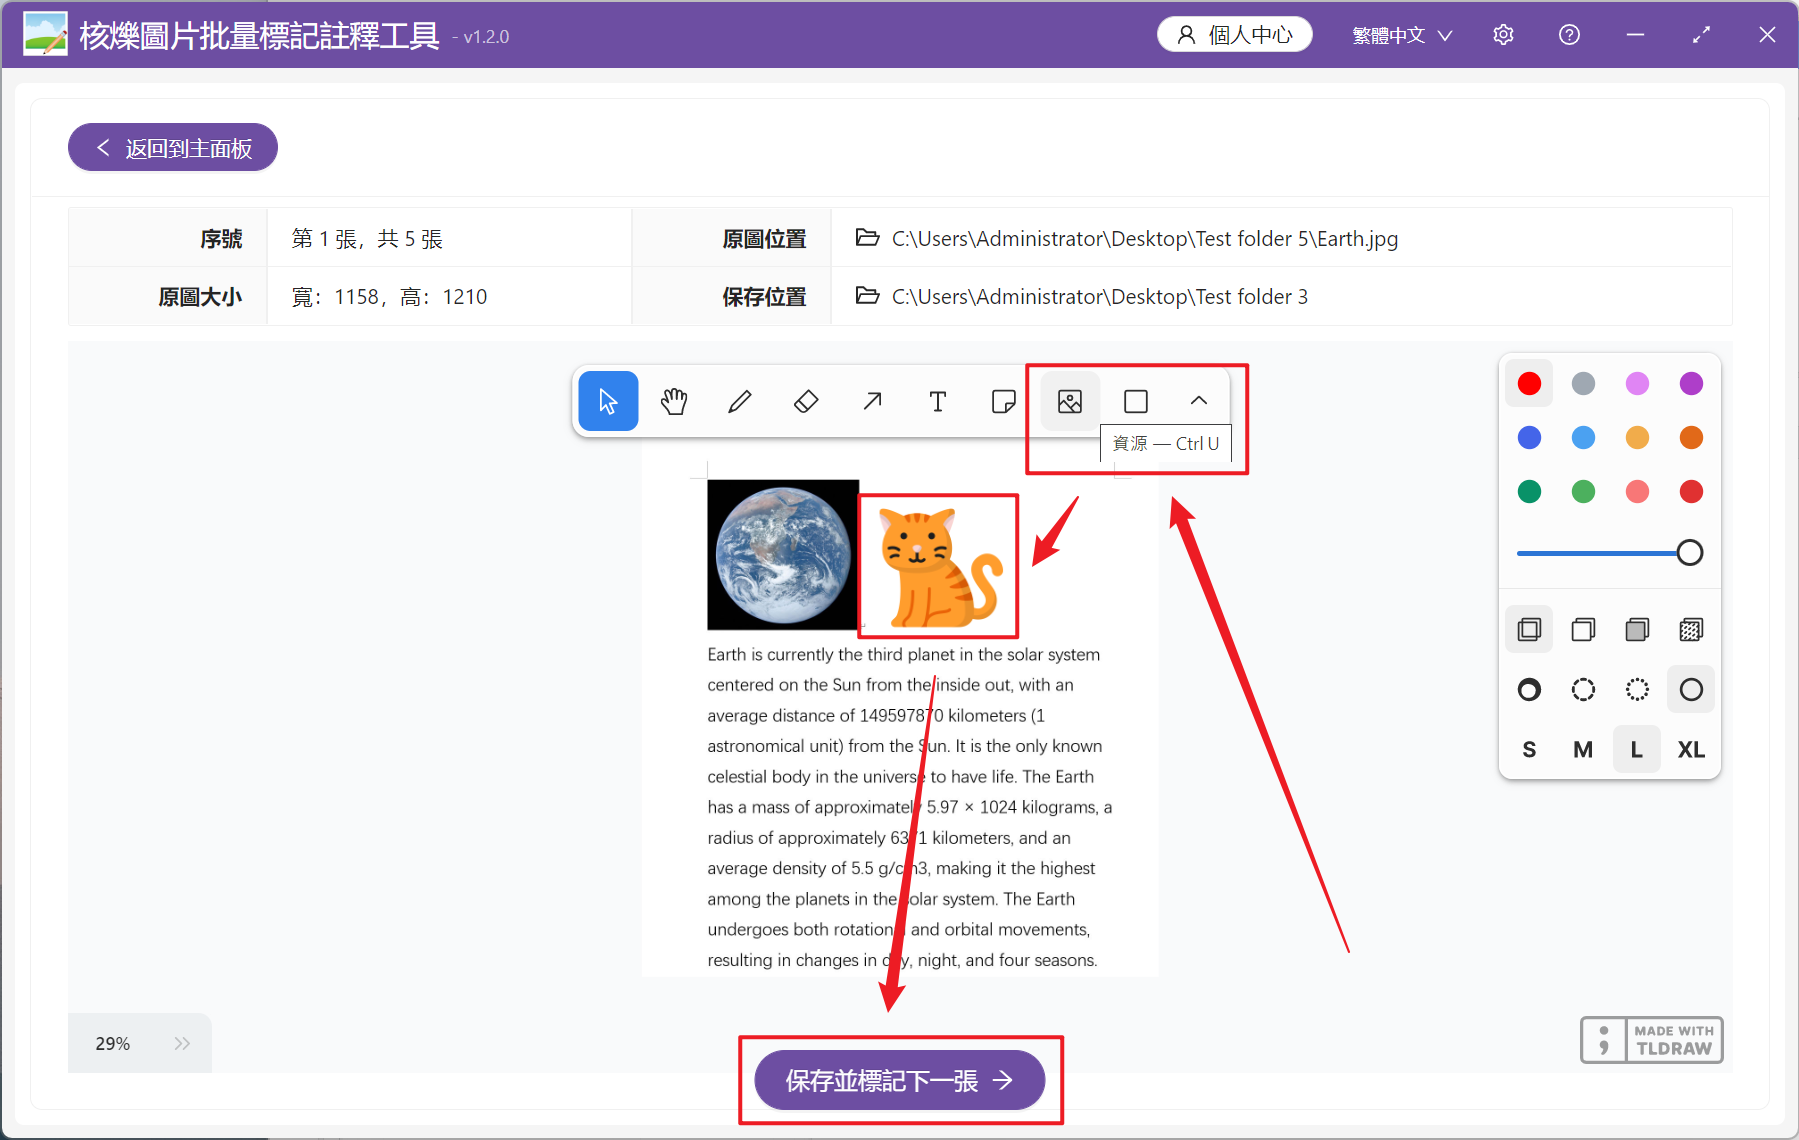This screenshot has width=1799, height=1140.
Task: Pick the red color swatch
Action: 1529,383
